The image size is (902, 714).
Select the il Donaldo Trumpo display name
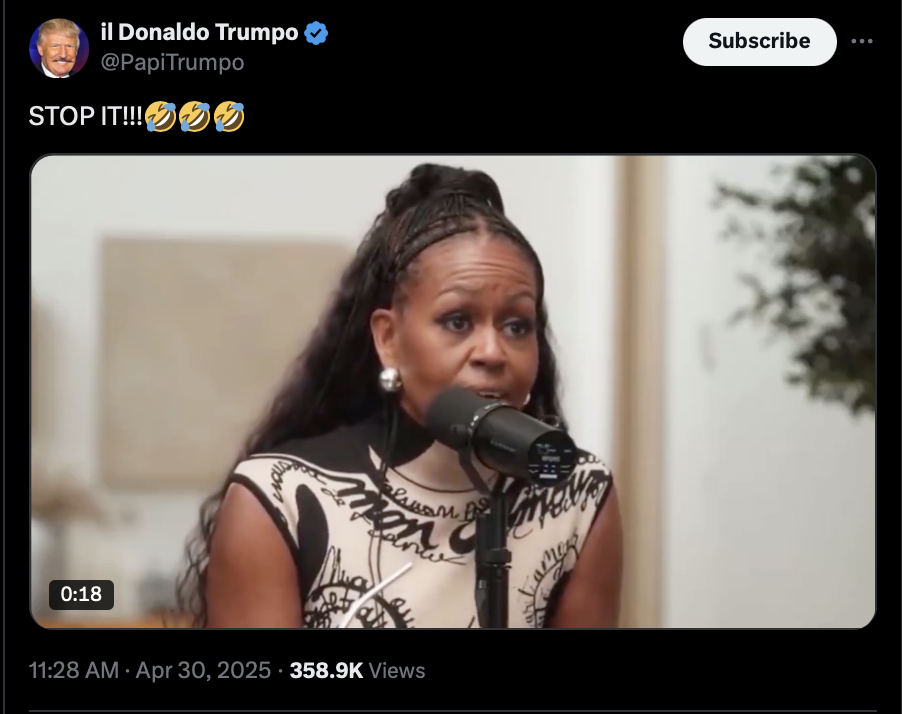(x=199, y=32)
